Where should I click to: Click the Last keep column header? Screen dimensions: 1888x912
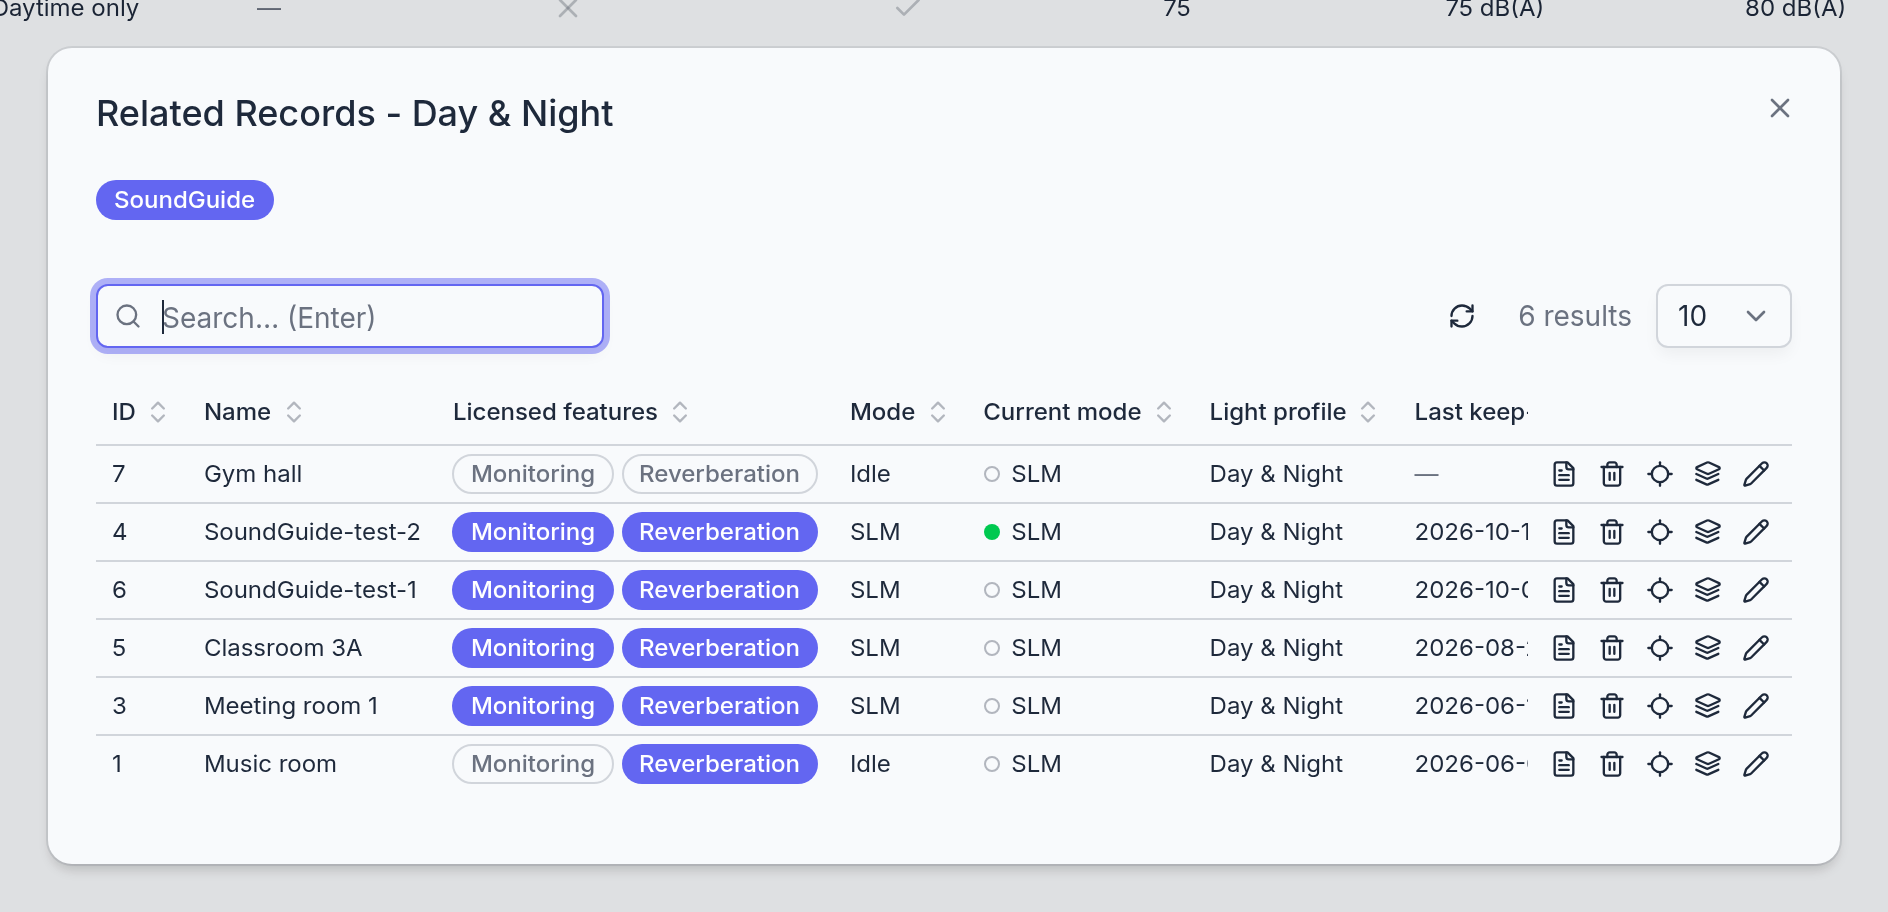[x=1471, y=412]
